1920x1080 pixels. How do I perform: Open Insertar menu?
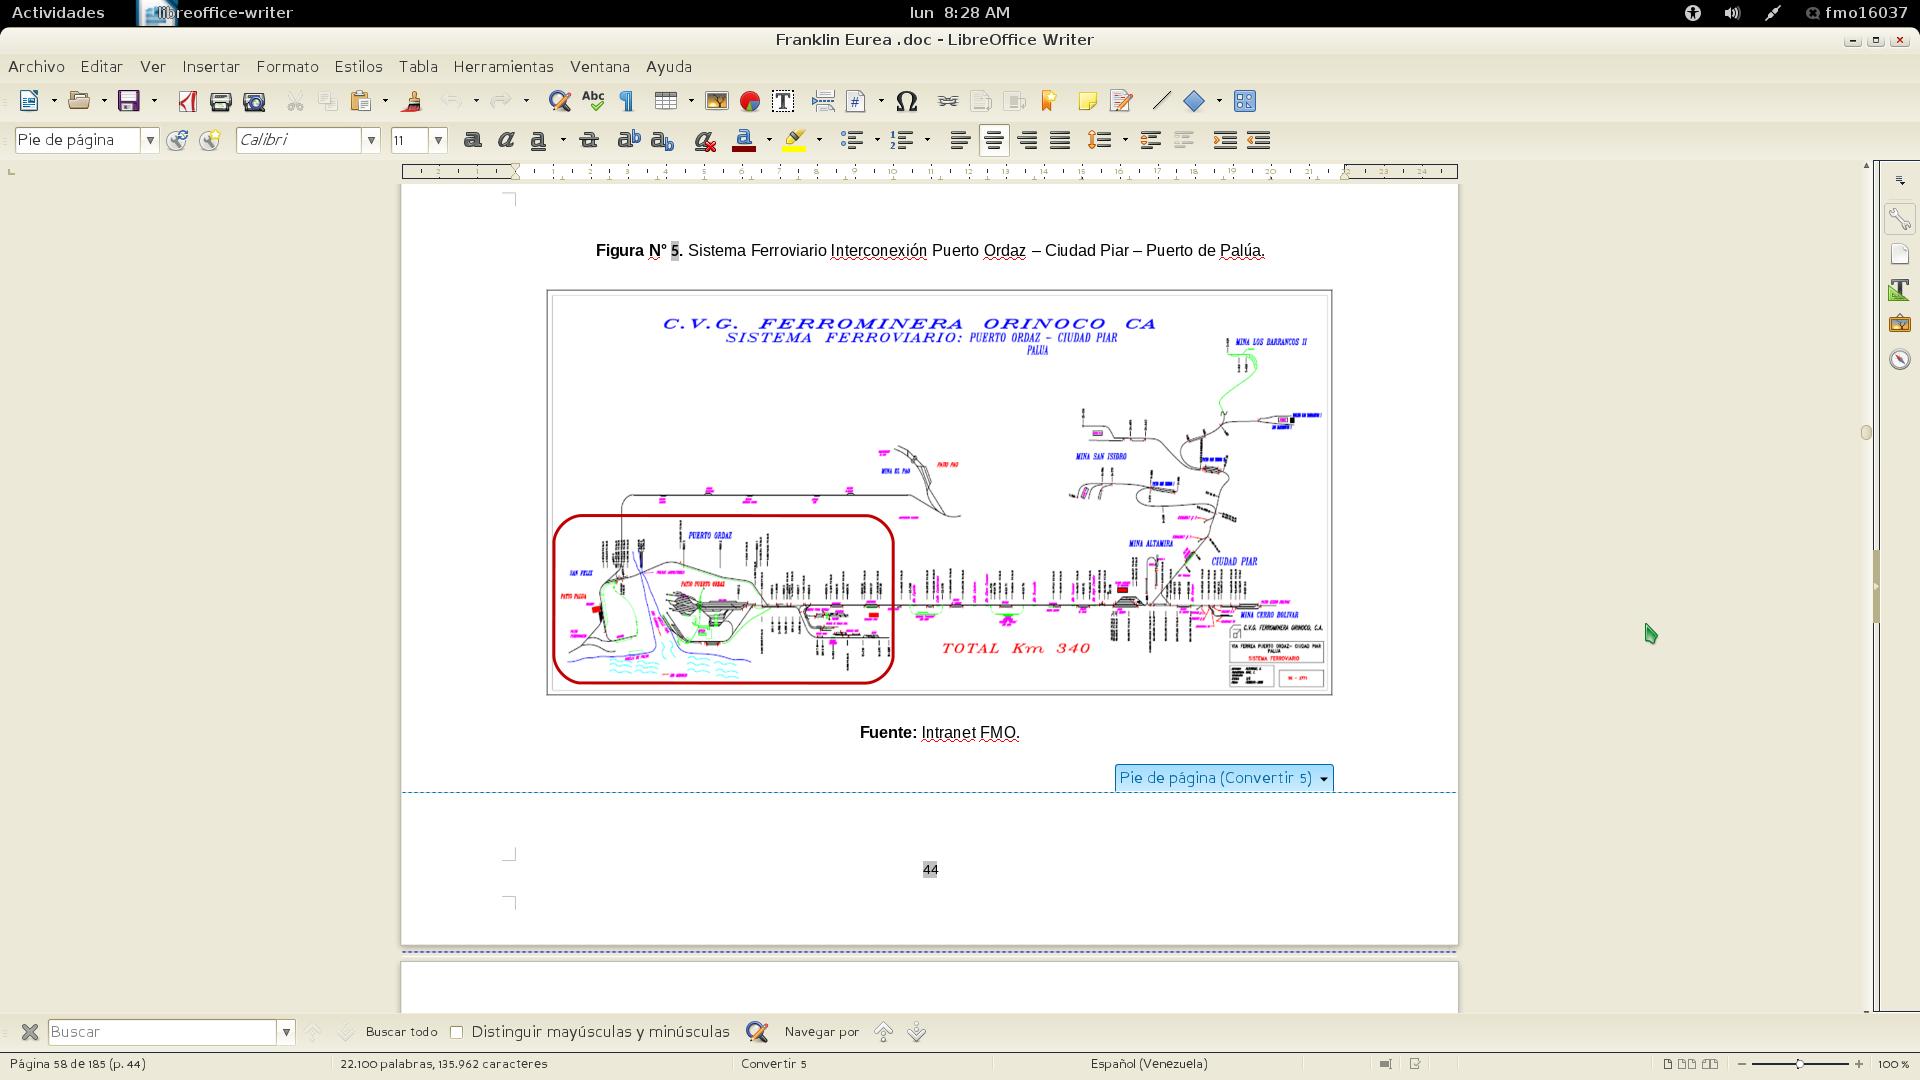pos(211,67)
